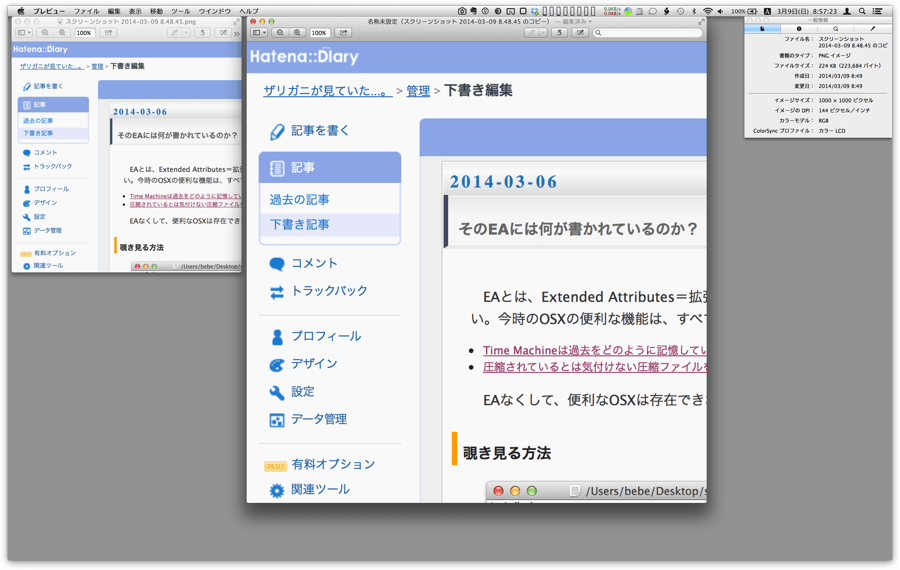
Task: Open the ファイル menu
Action: (x=86, y=11)
